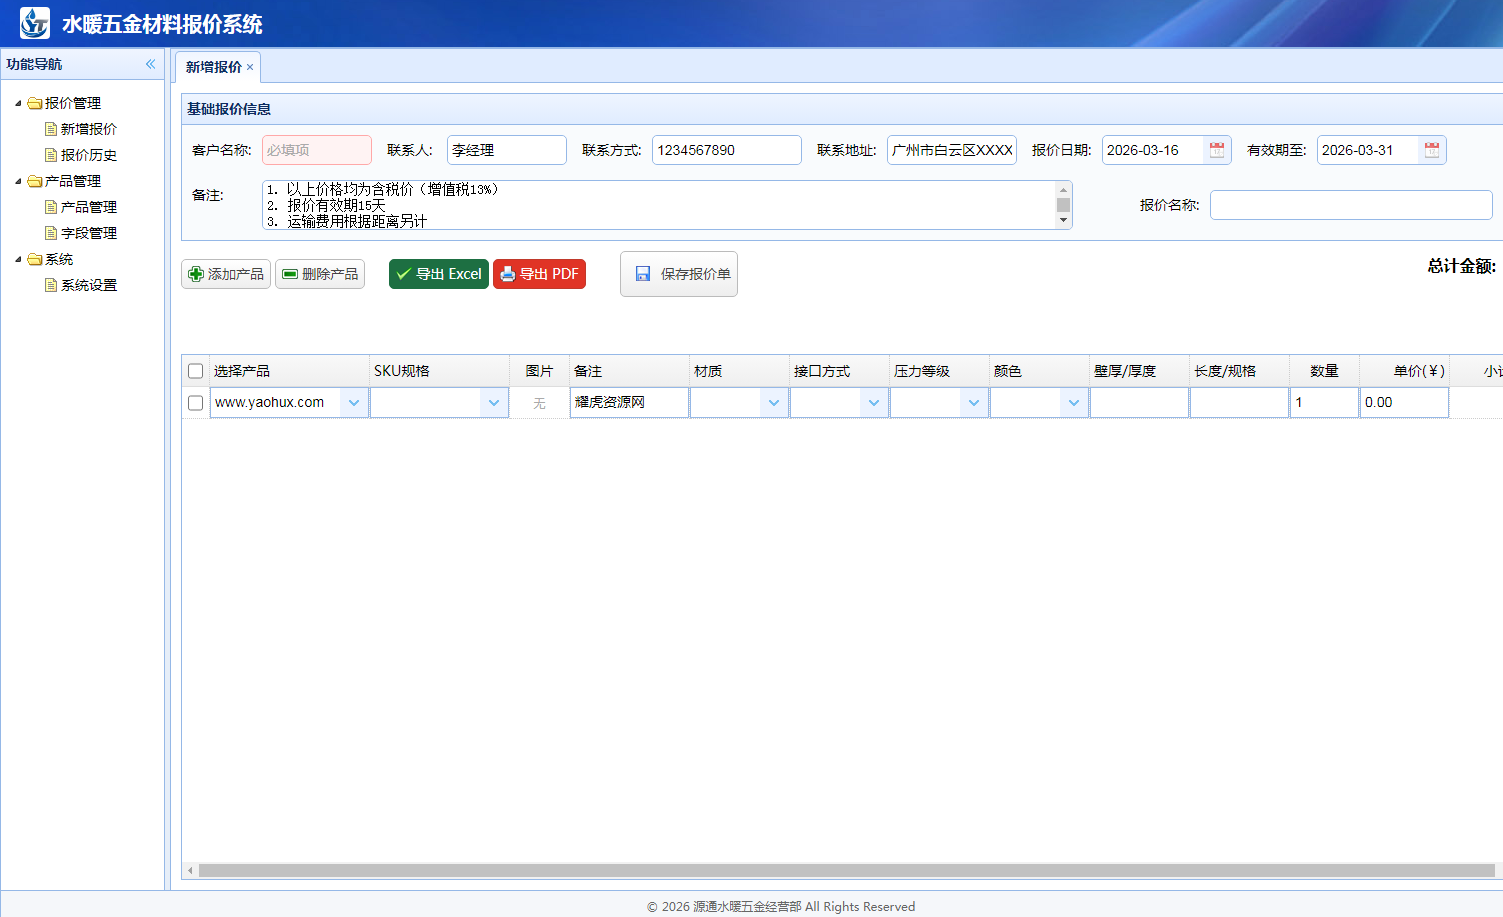1503x917 pixels.
Task: Open 报价历史 in the navigation tree
Action: coord(88,155)
